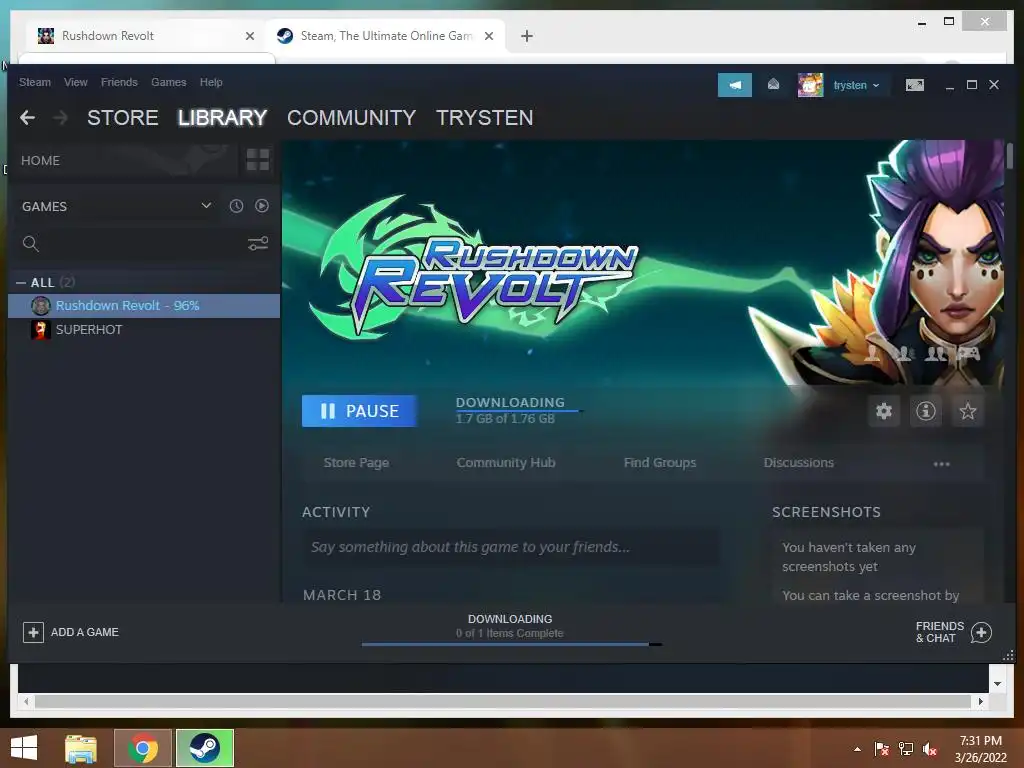Open the View menu
Viewport: 1024px width, 768px height.
pos(76,82)
